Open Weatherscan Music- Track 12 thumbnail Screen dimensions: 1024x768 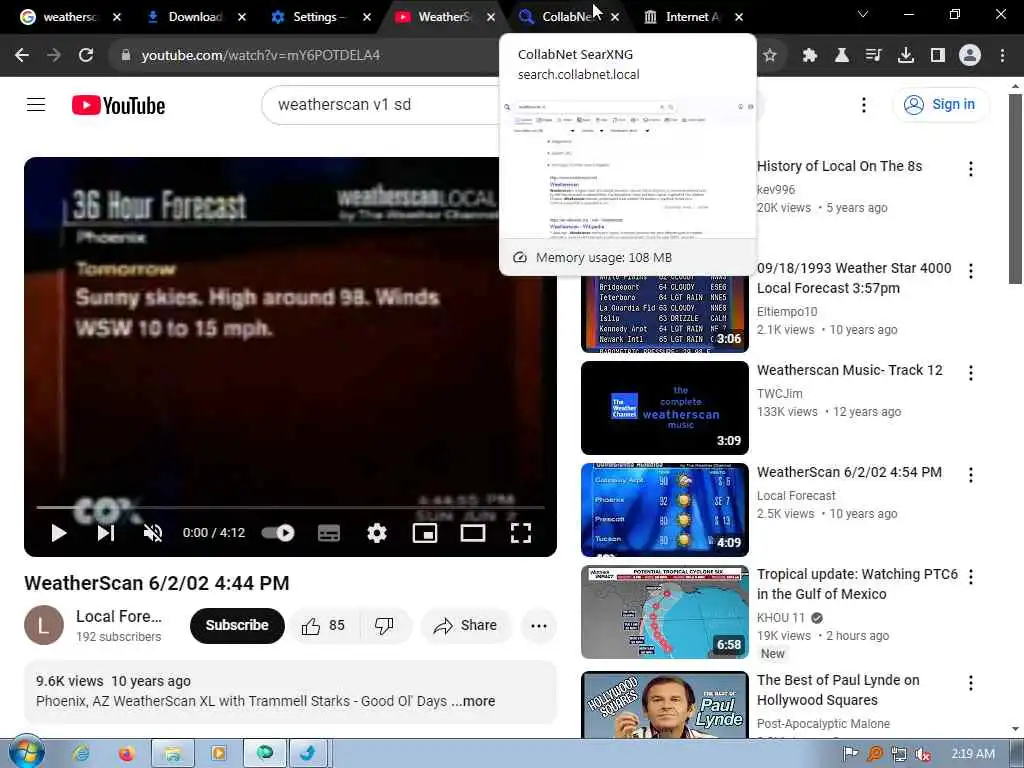pos(665,408)
